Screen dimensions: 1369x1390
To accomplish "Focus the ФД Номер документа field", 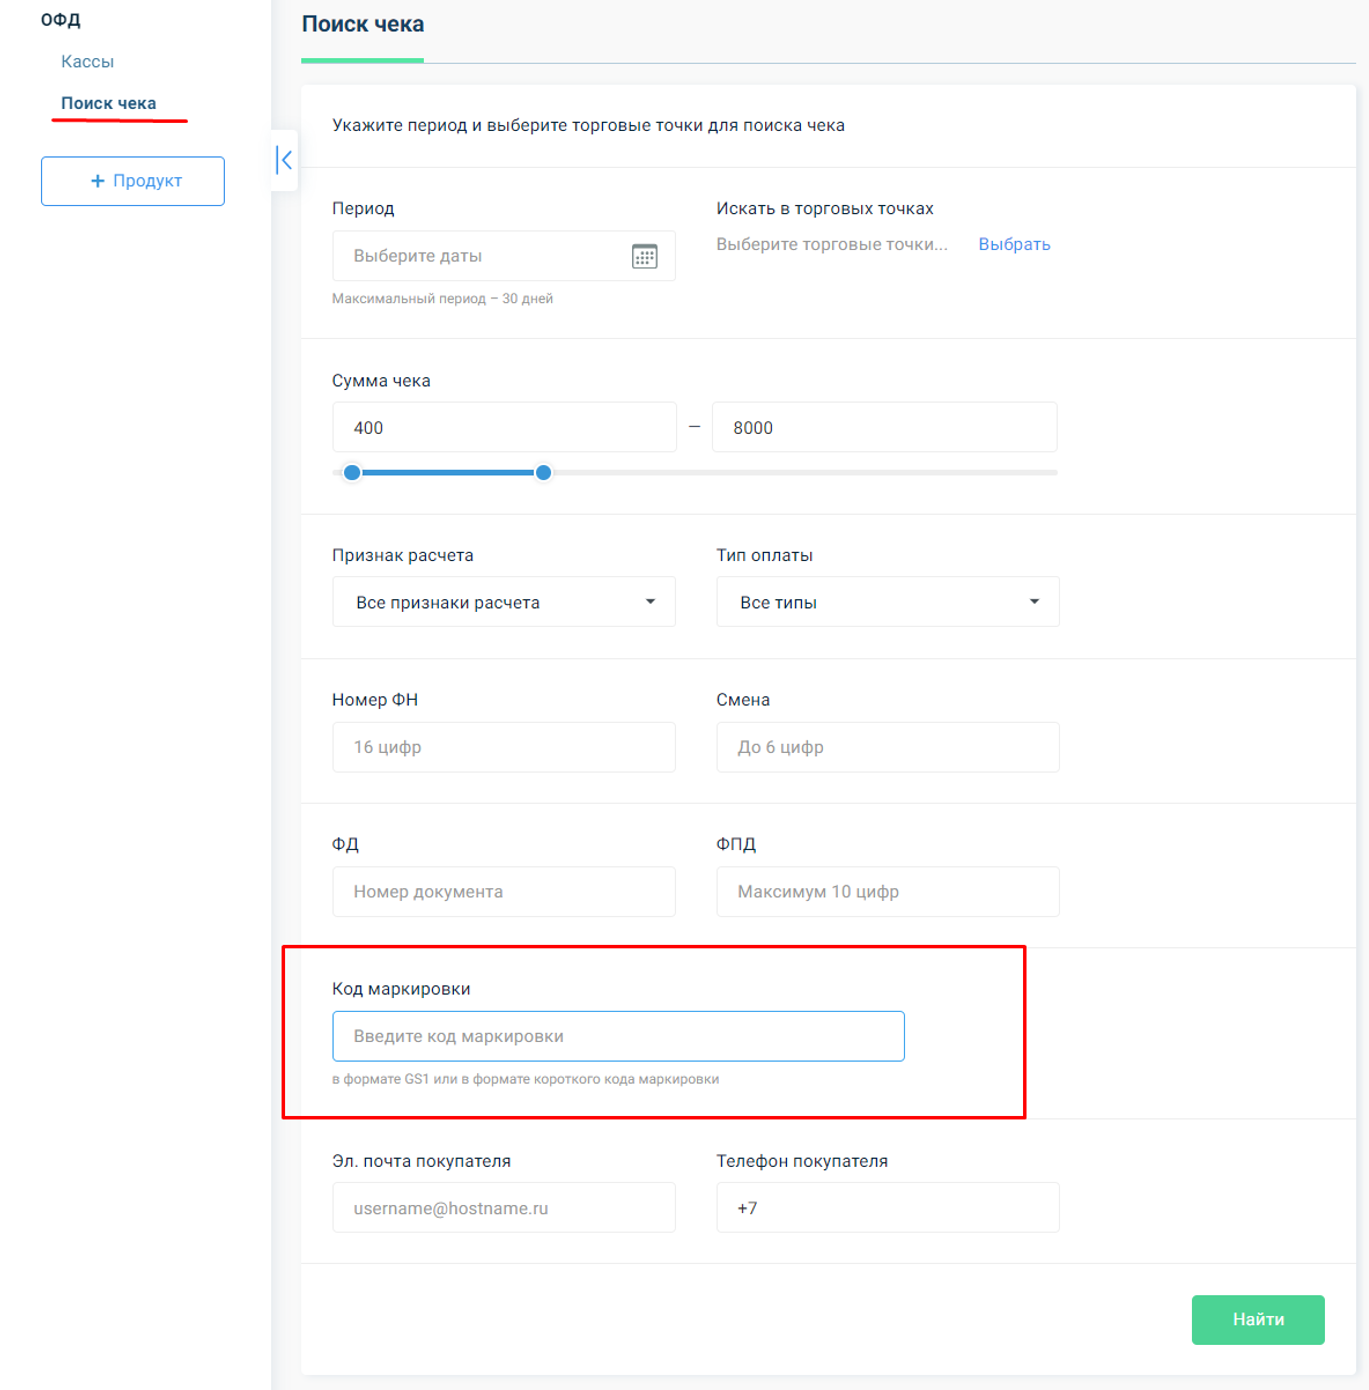I will tap(504, 891).
